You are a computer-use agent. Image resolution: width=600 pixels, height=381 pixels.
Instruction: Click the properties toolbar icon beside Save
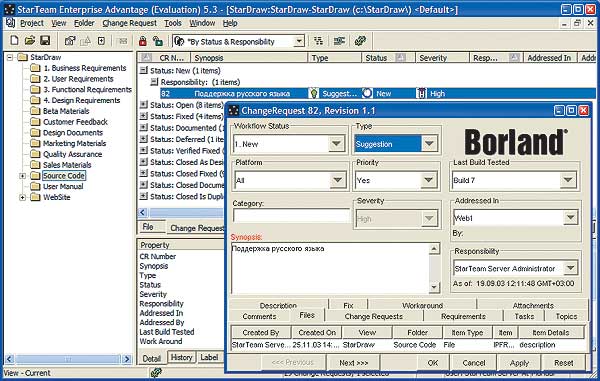point(70,41)
